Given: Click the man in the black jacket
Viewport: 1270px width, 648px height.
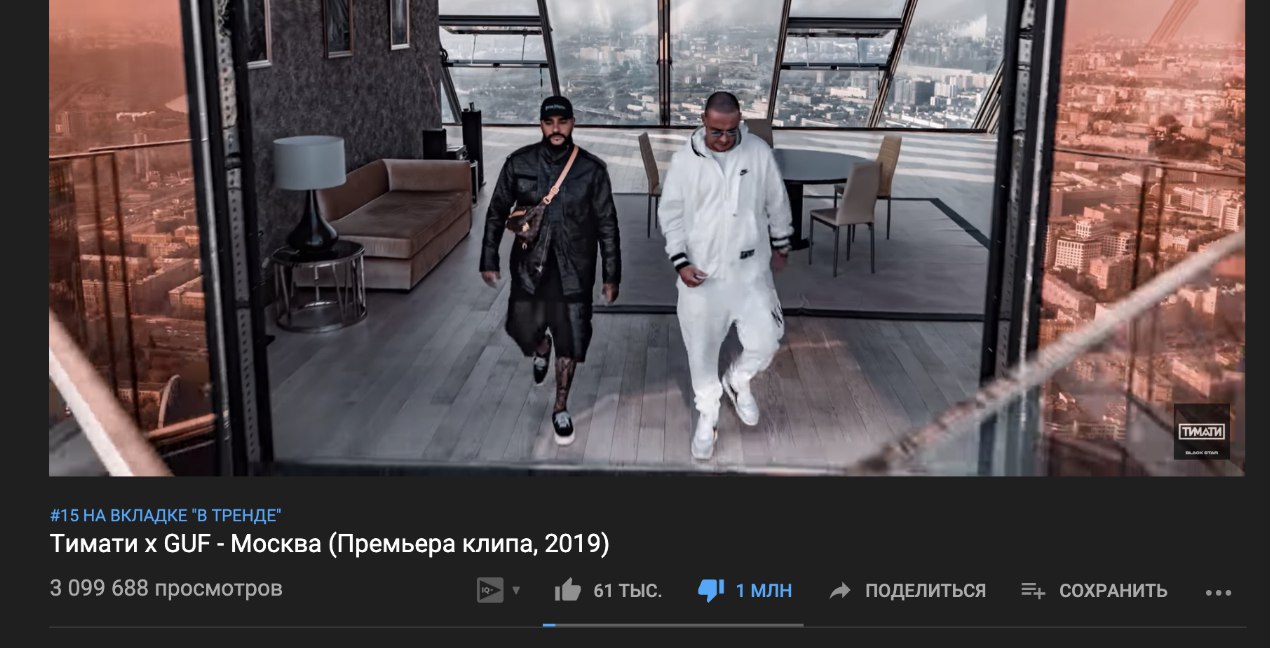Looking at the screenshot, I should pyautogui.click(x=551, y=265).
